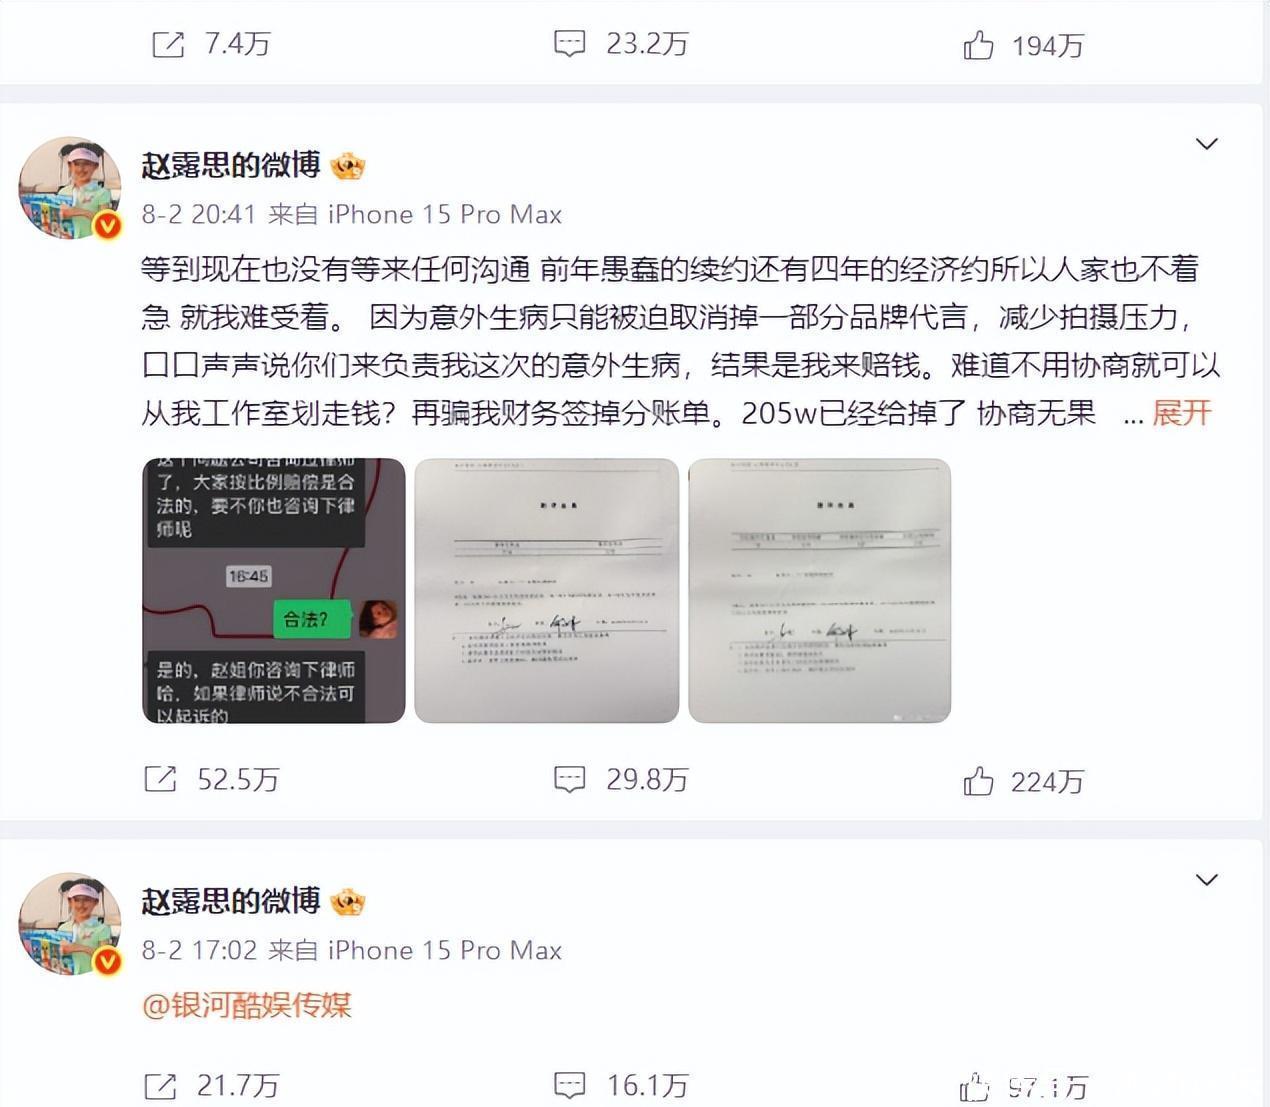Visit the @银河酷娱传媒 mention link

247,1005
